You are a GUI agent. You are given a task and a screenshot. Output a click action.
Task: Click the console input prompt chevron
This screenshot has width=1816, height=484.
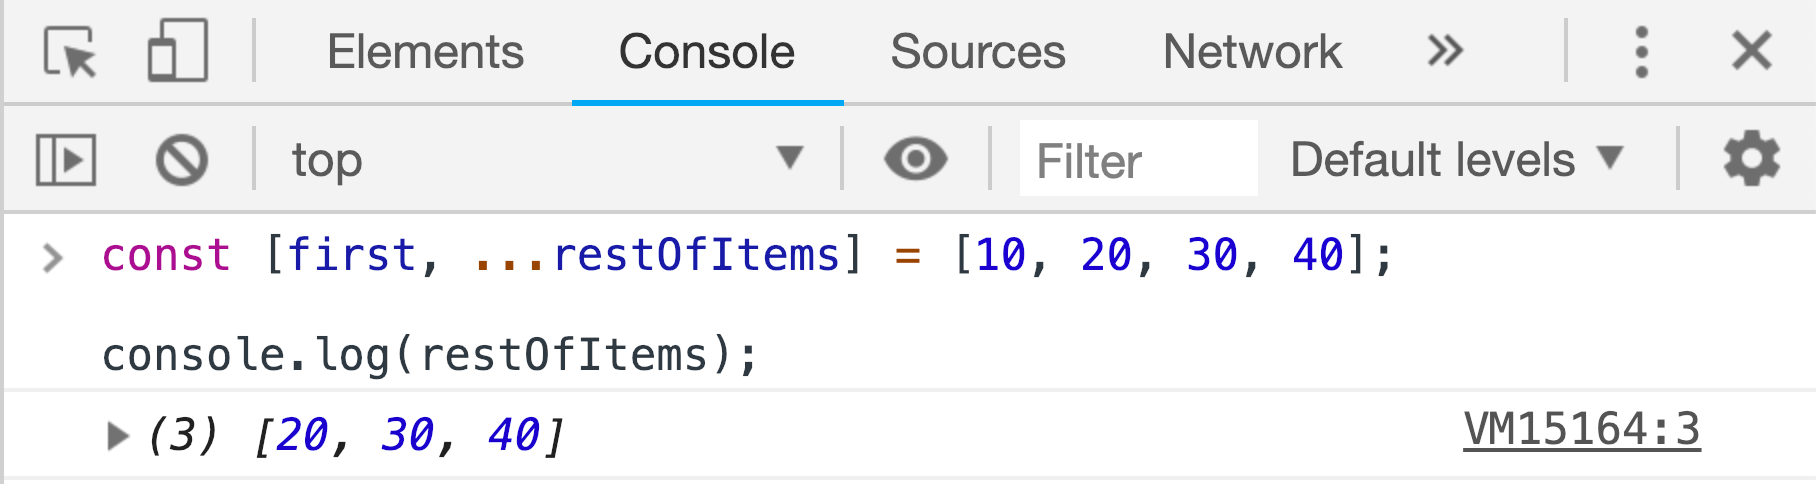pos(53,258)
